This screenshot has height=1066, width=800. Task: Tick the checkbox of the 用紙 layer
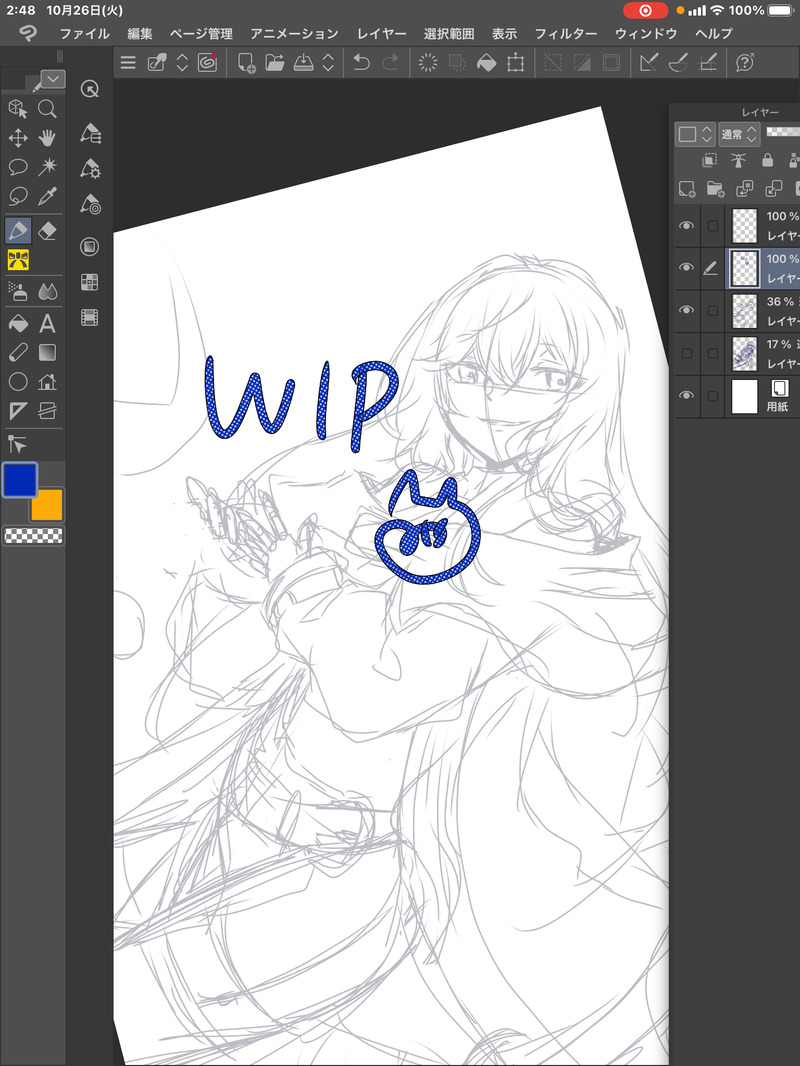click(x=712, y=396)
